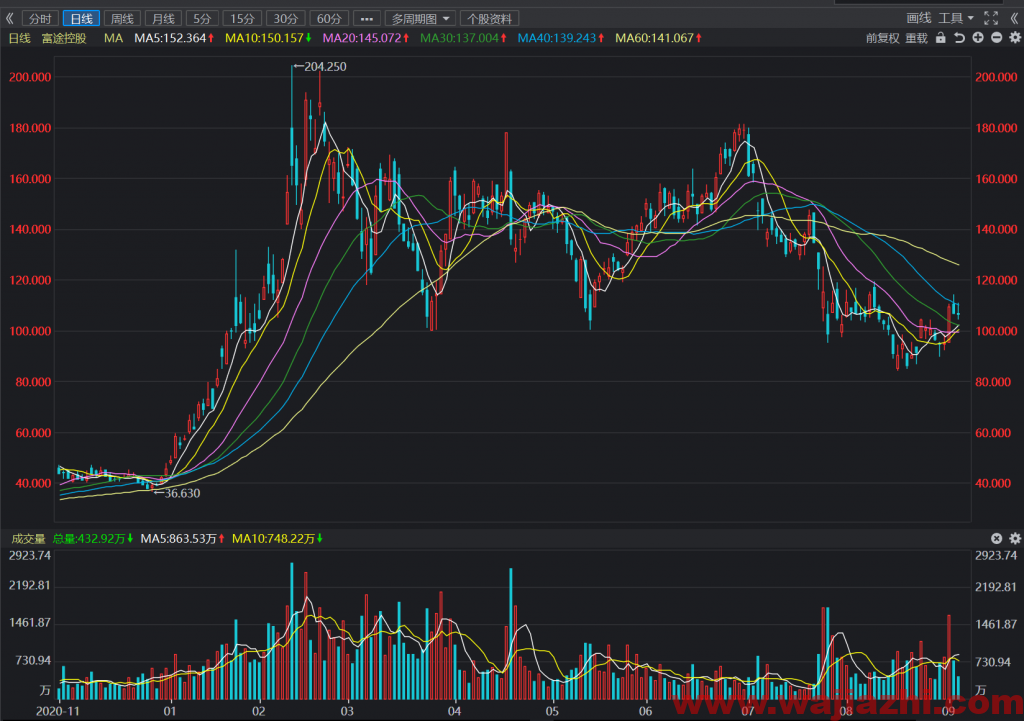Click the 成交量 volume indicator label

point(29,538)
